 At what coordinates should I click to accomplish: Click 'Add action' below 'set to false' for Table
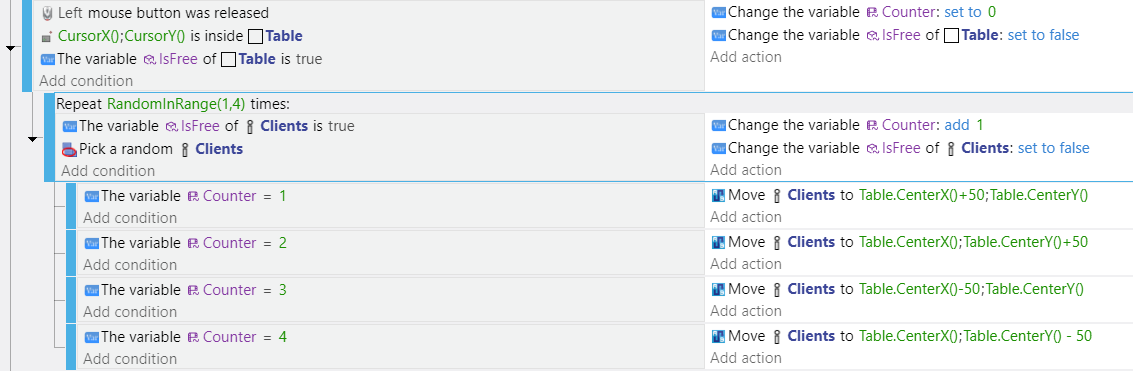746,57
